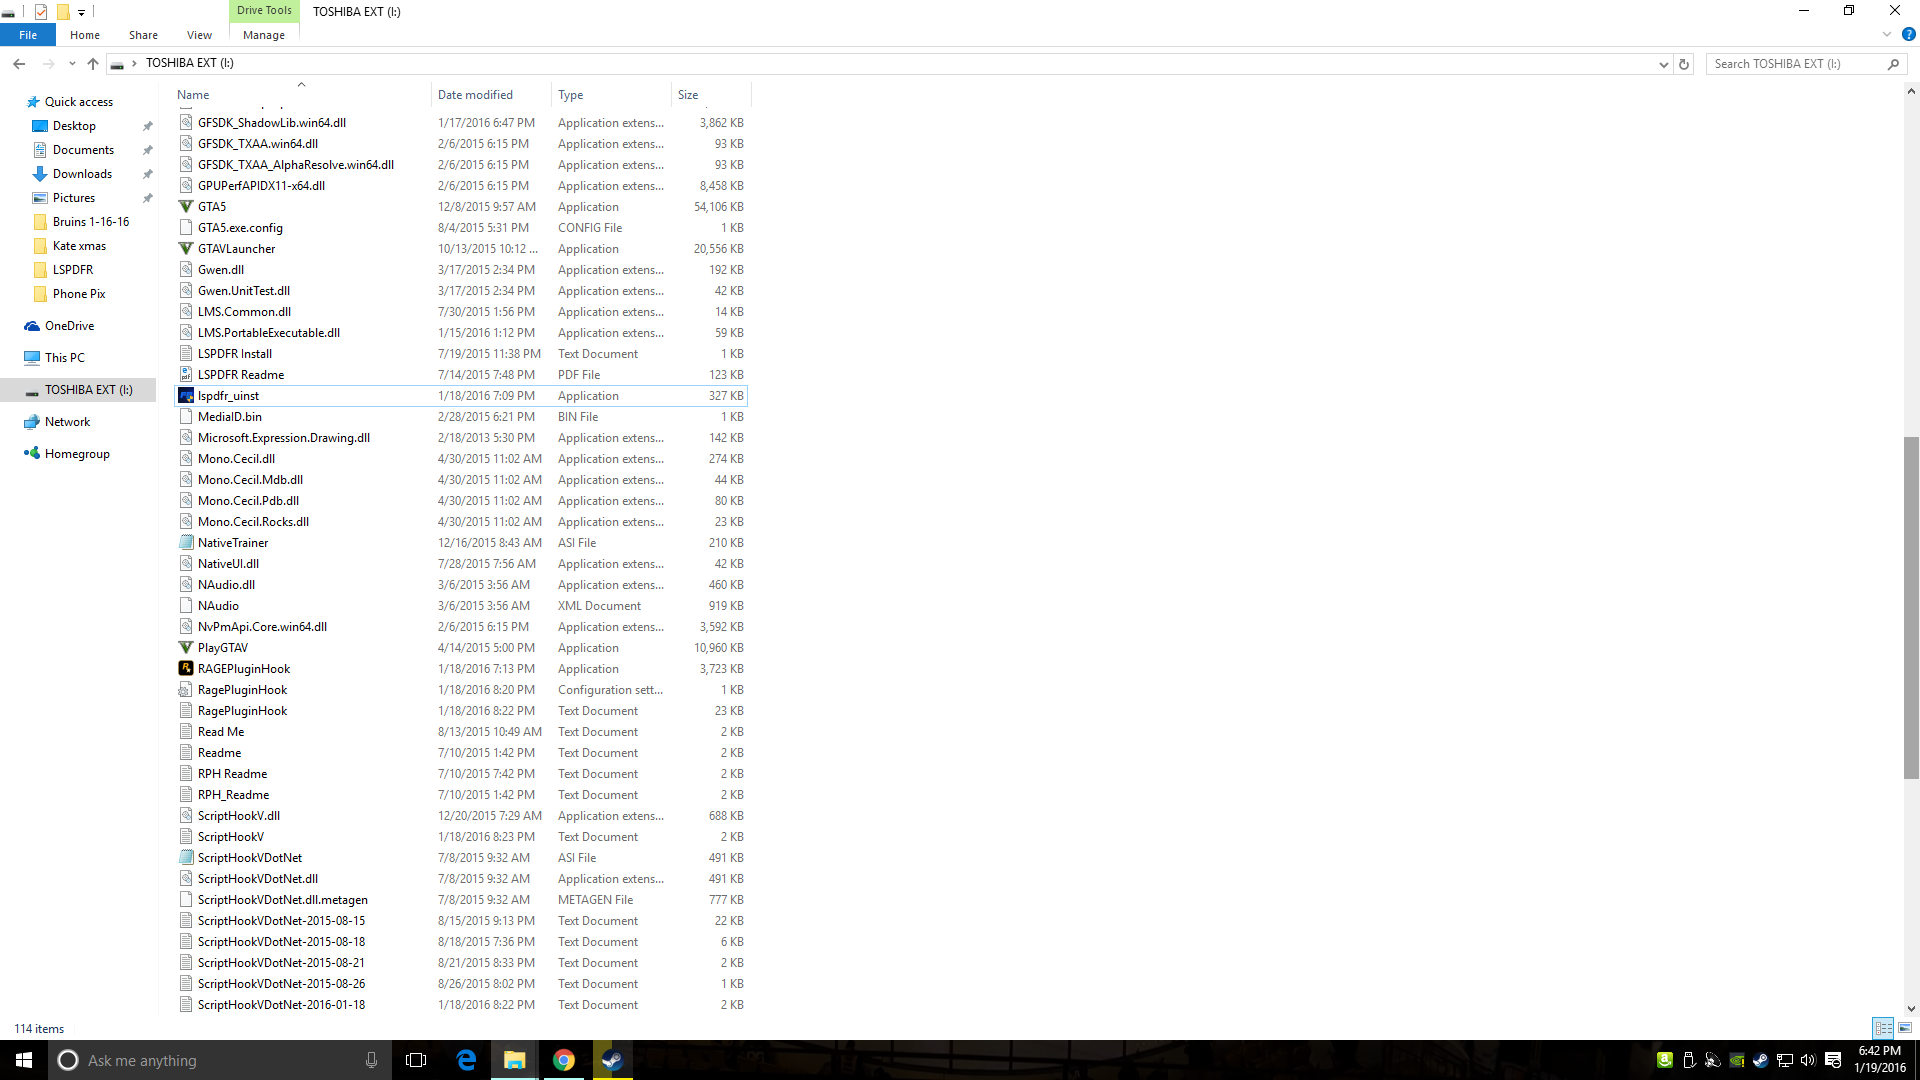Image resolution: width=1920 pixels, height=1080 pixels.
Task: Expand the address bar history dropdown
Action: click(1663, 64)
